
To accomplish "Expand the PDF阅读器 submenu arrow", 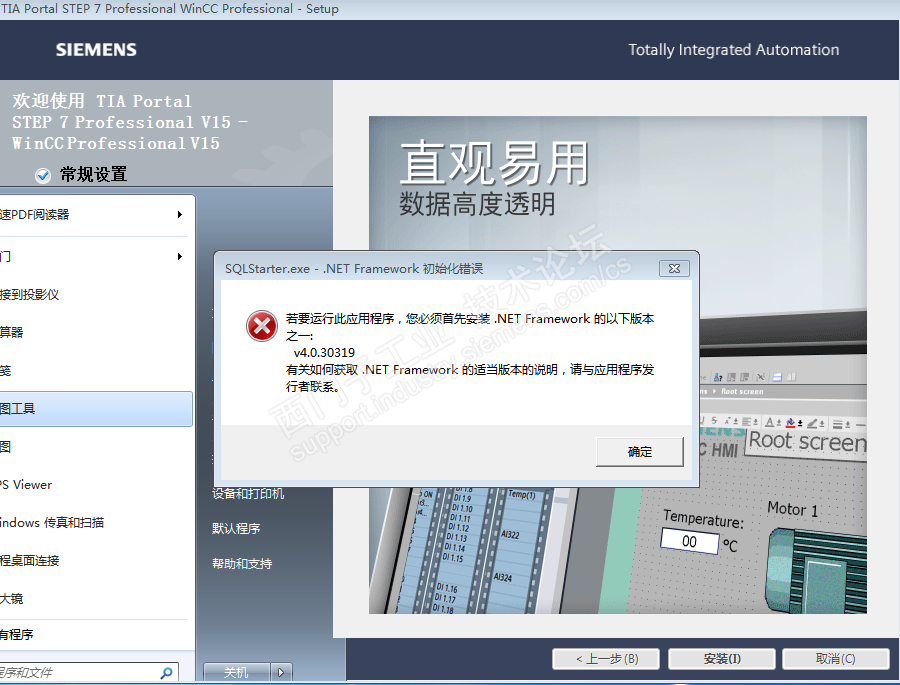I will 180,214.
